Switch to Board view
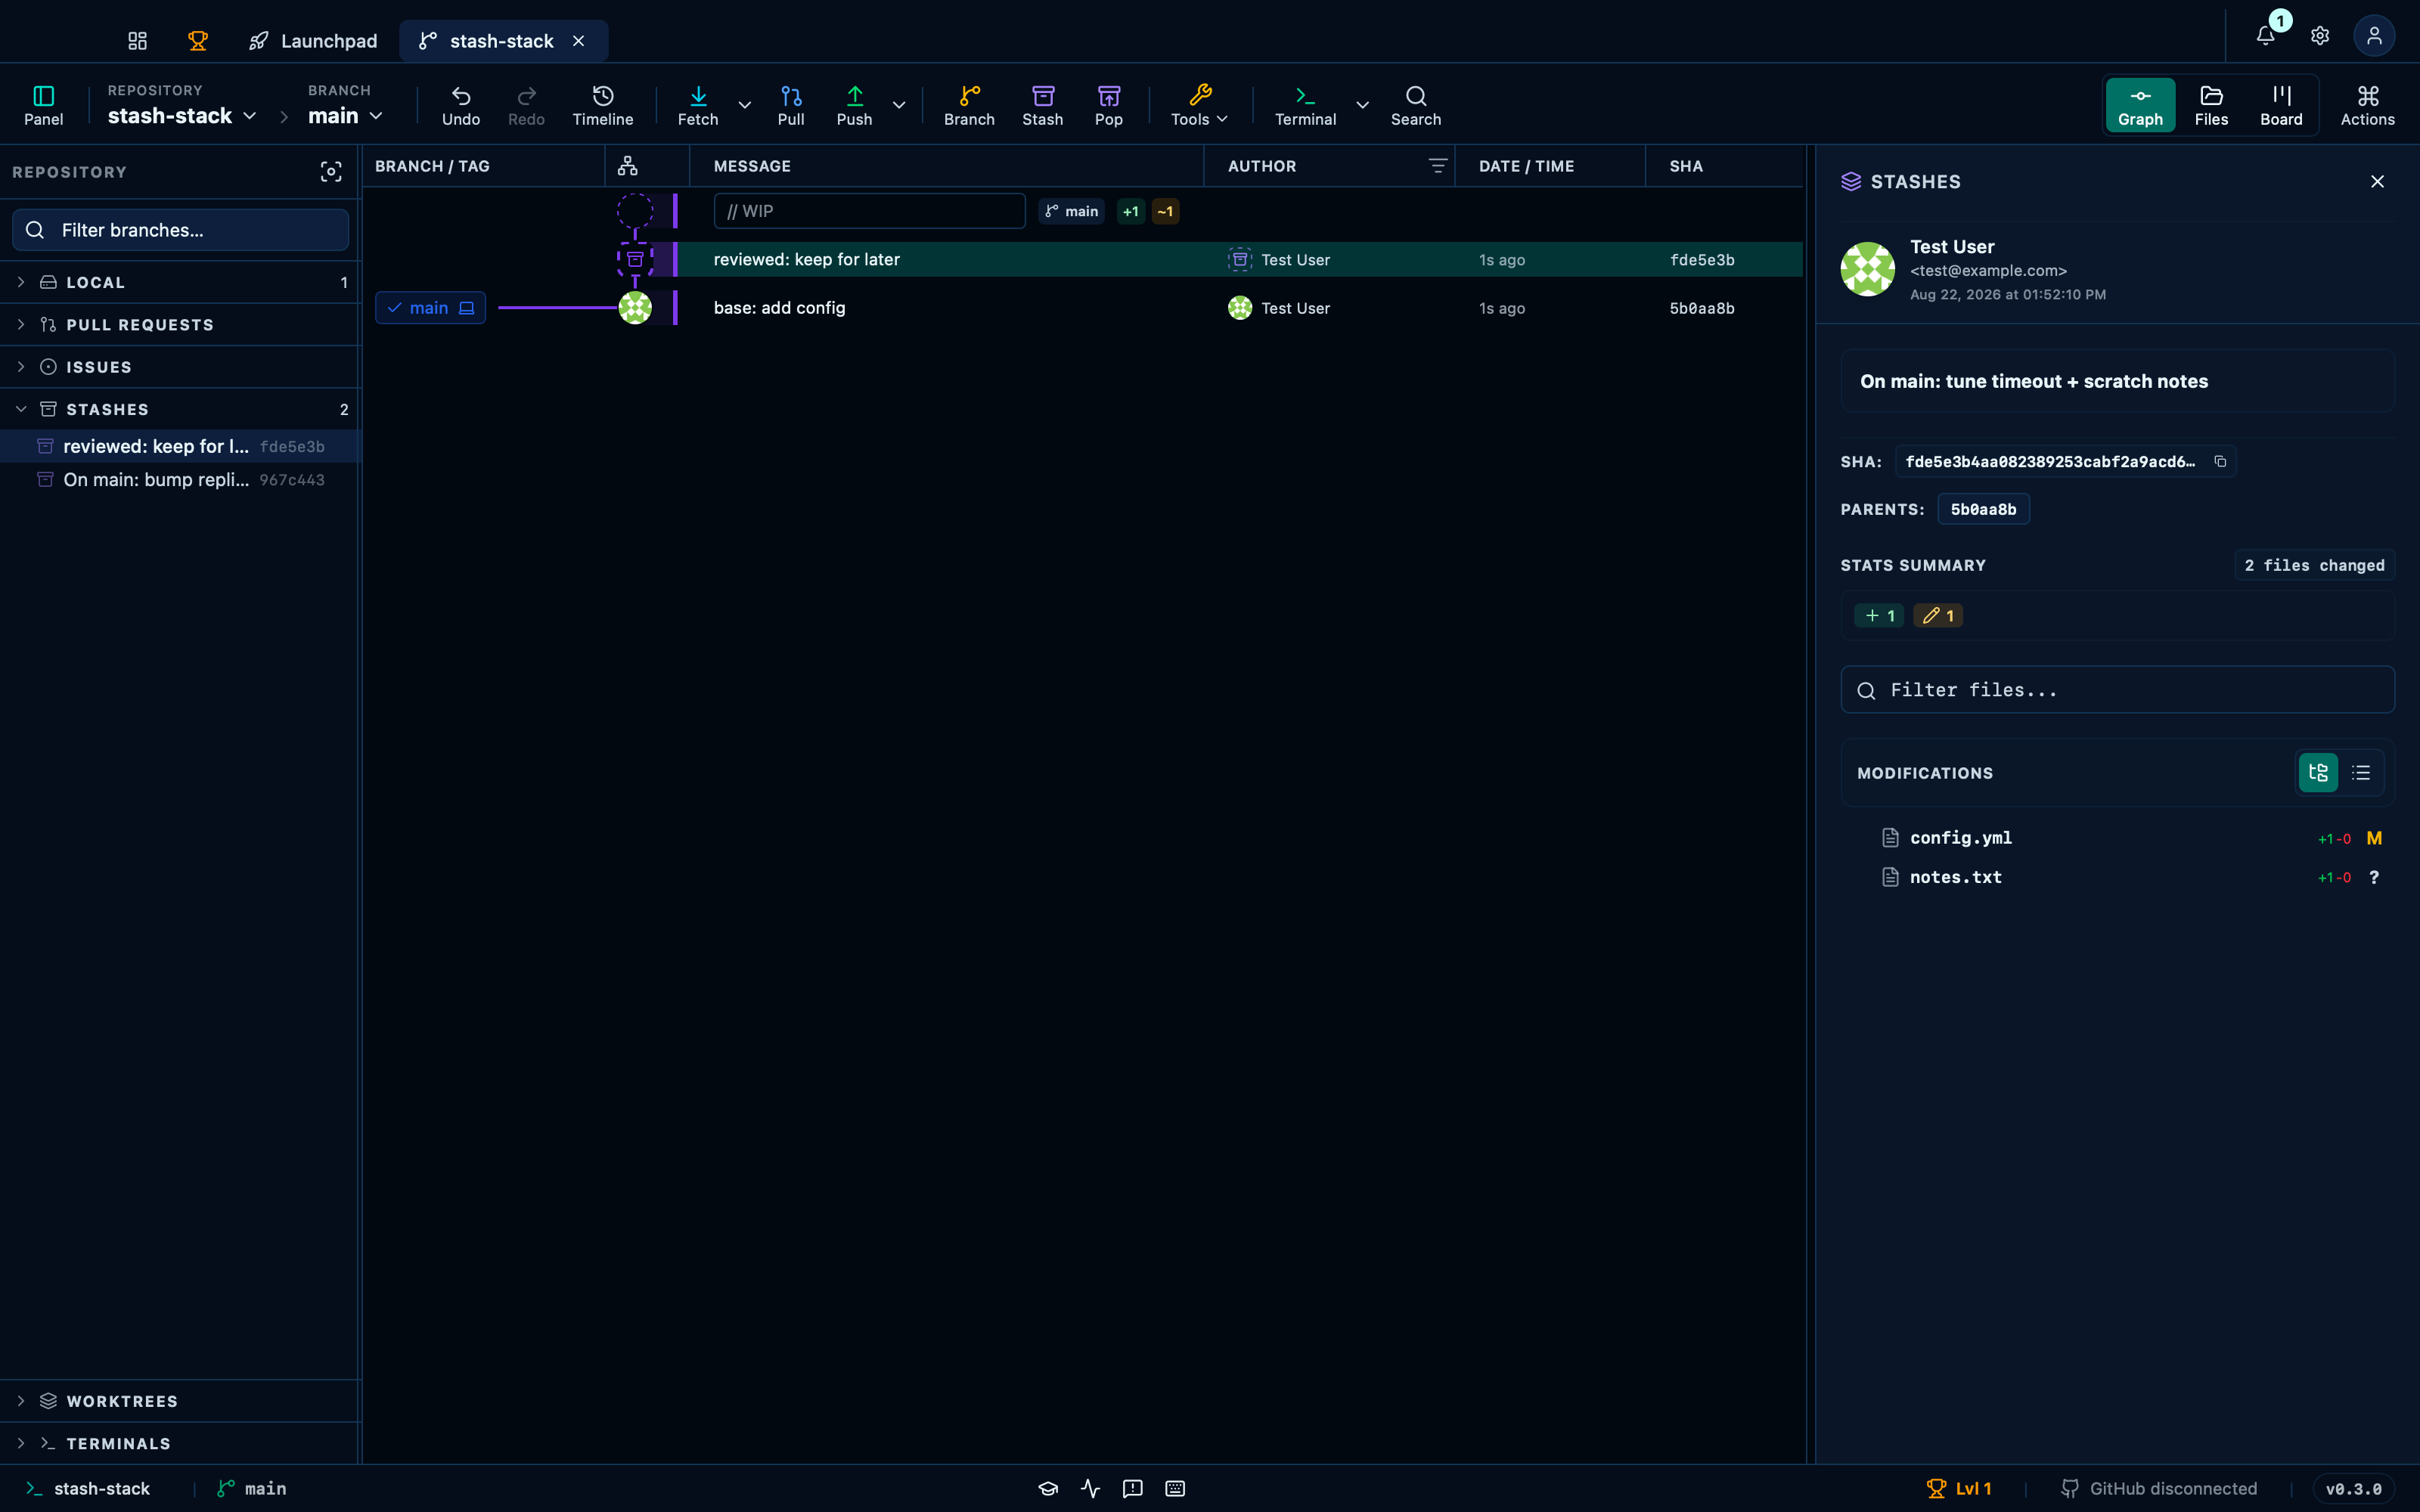This screenshot has width=2420, height=1512. click(x=2281, y=105)
